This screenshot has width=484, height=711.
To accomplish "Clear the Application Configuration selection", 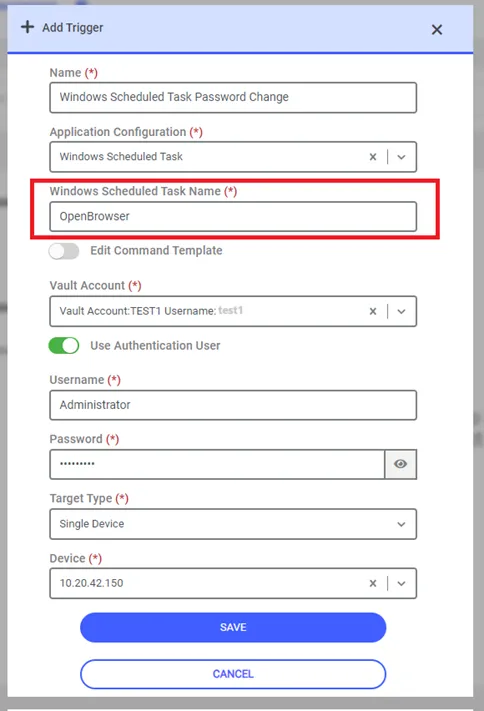I will (x=373, y=157).
